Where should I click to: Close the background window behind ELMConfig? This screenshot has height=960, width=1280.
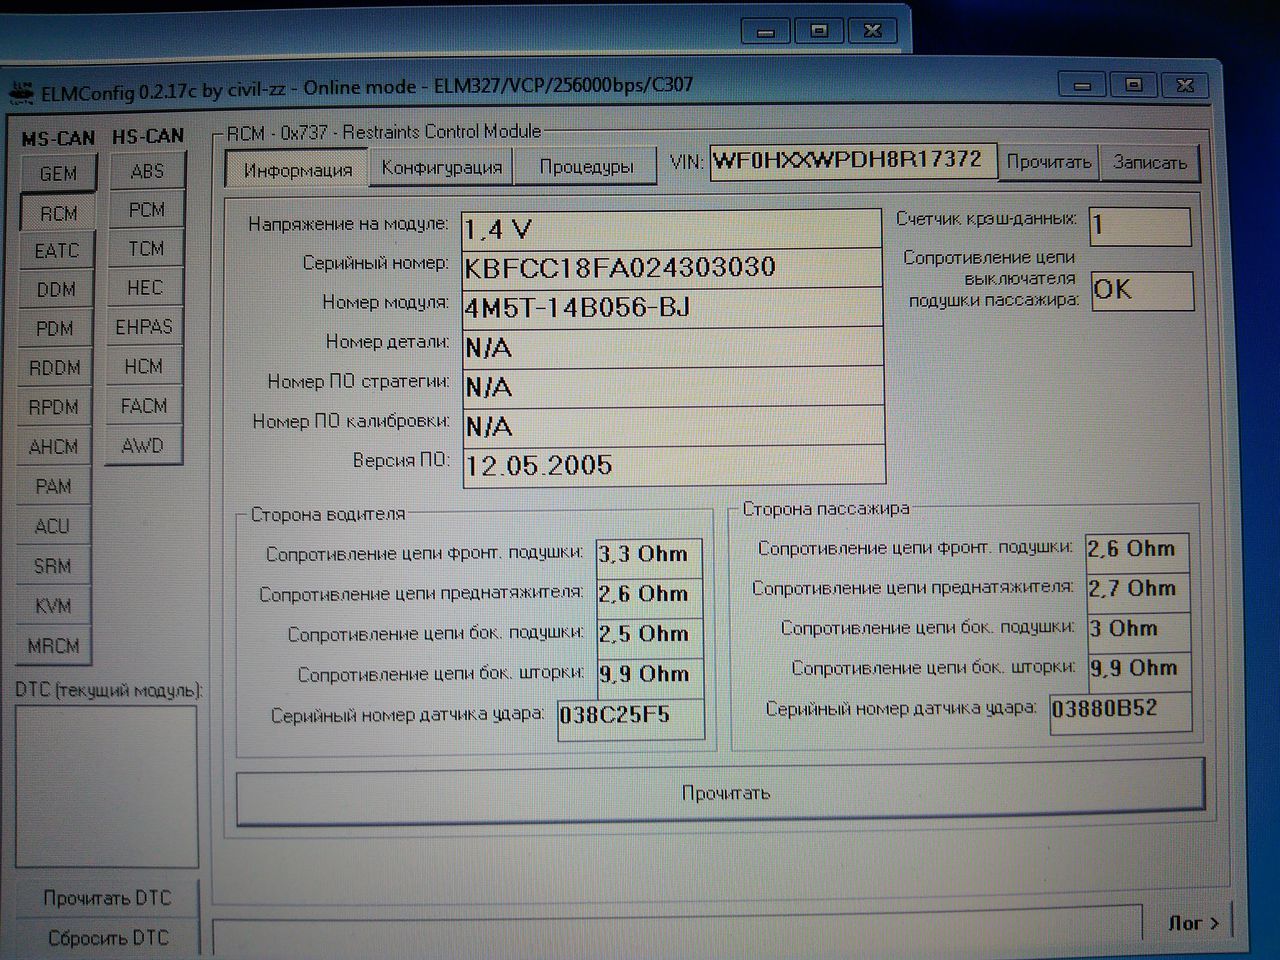pyautogui.click(x=872, y=31)
